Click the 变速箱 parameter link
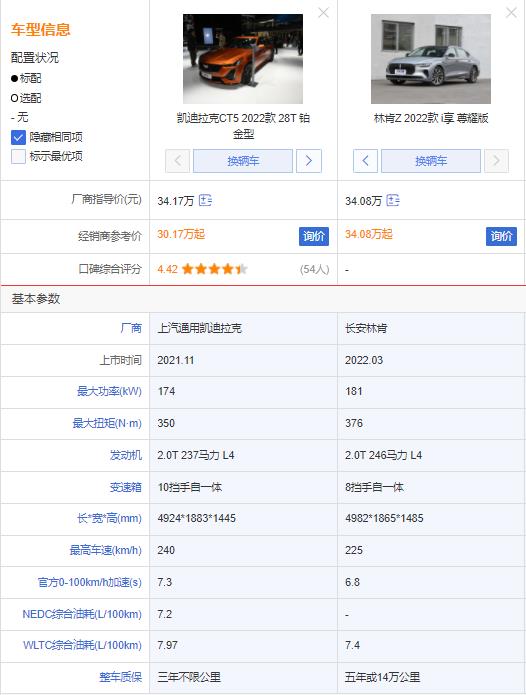This screenshot has height=695, width=526. (126, 487)
